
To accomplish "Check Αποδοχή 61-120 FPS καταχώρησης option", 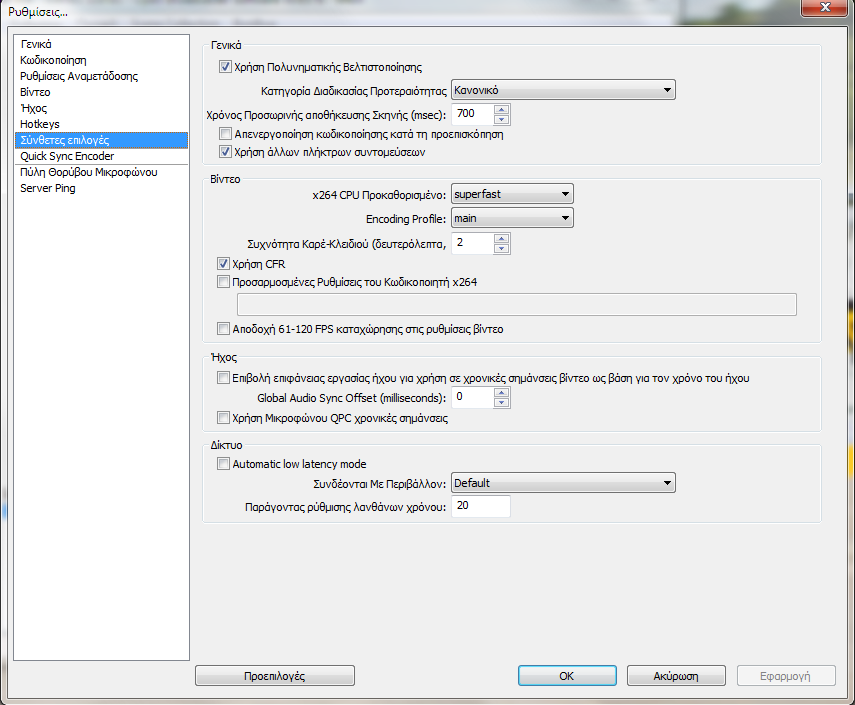I will (223, 329).
